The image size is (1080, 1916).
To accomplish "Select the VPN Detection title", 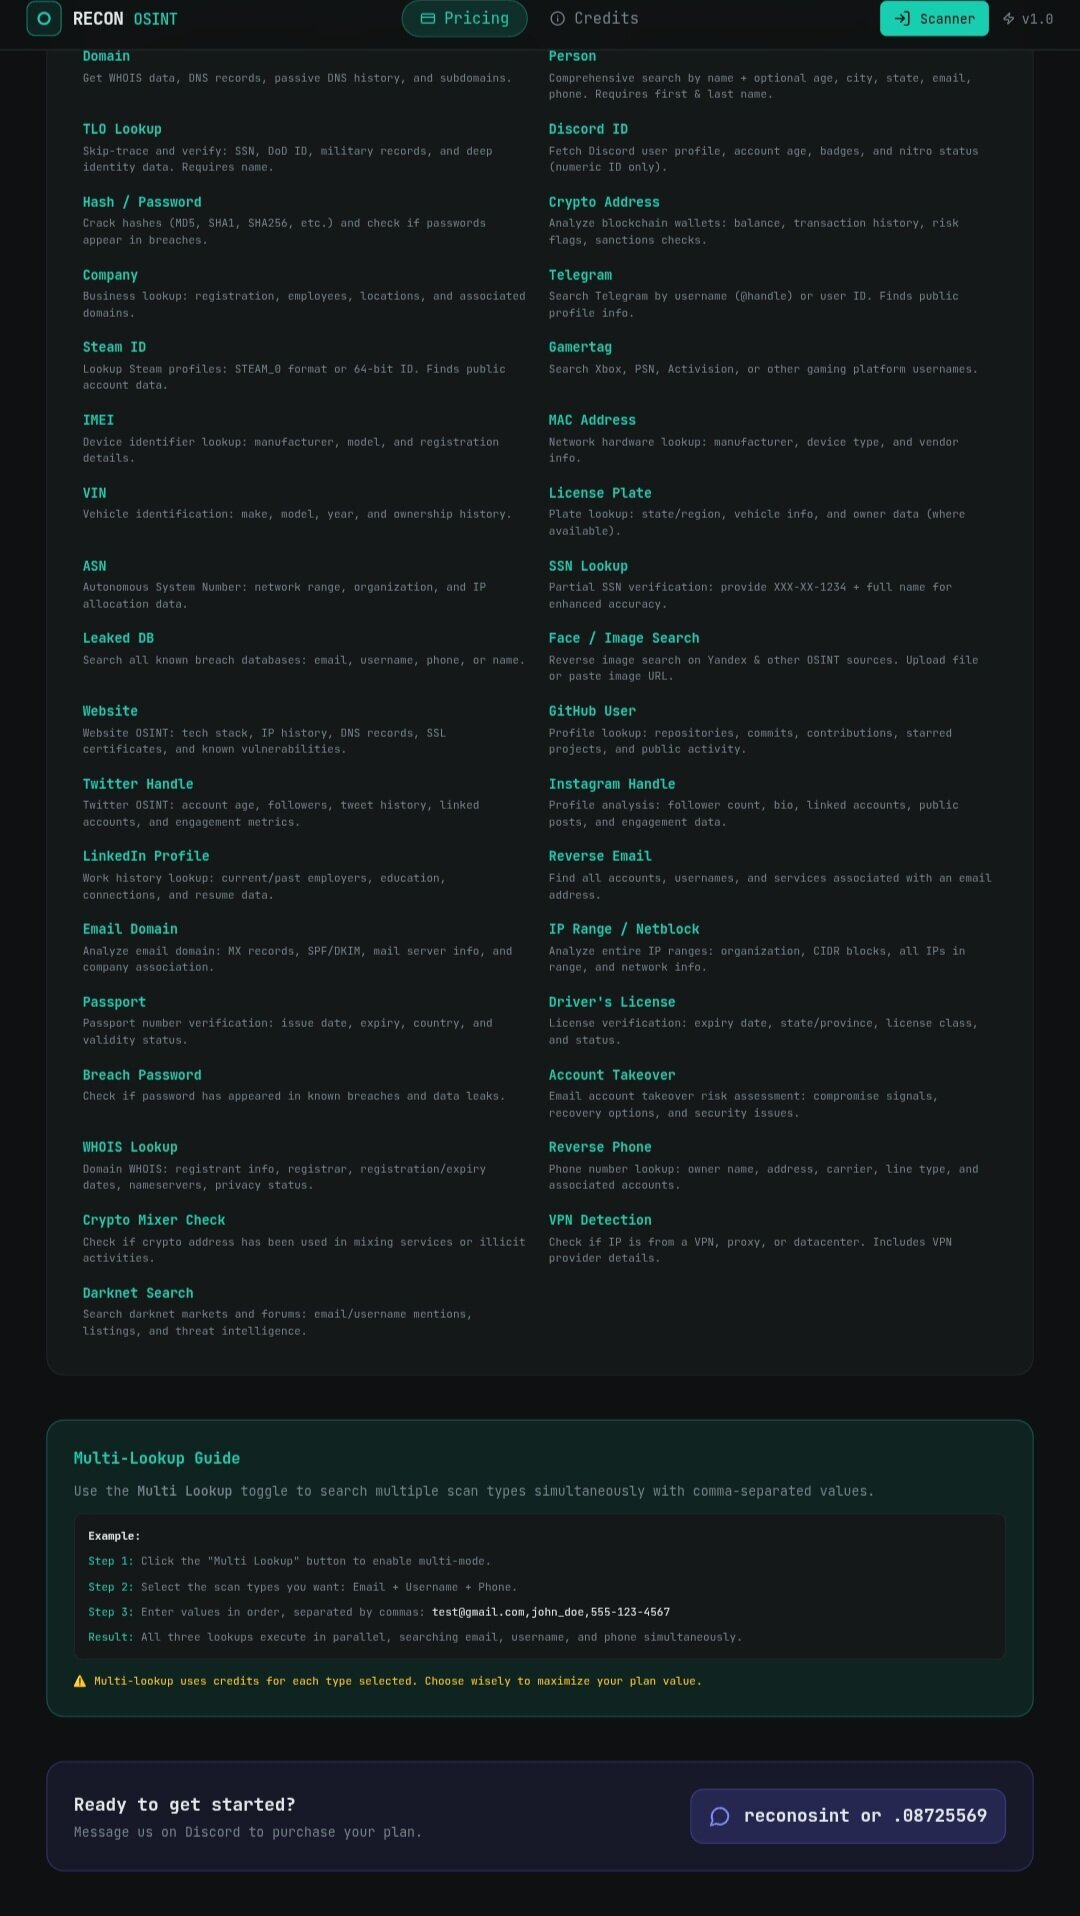I will click(600, 1220).
